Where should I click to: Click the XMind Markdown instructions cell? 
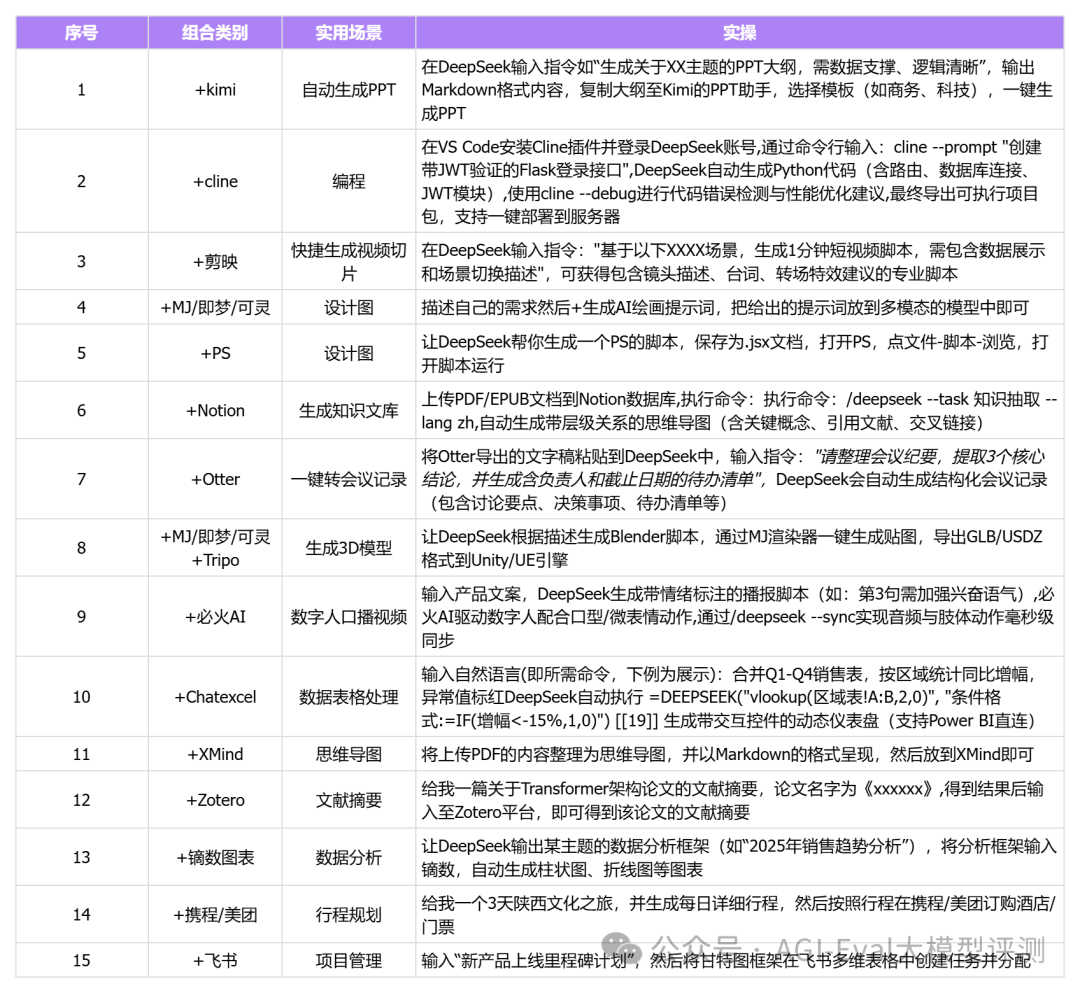coord(740,754)
